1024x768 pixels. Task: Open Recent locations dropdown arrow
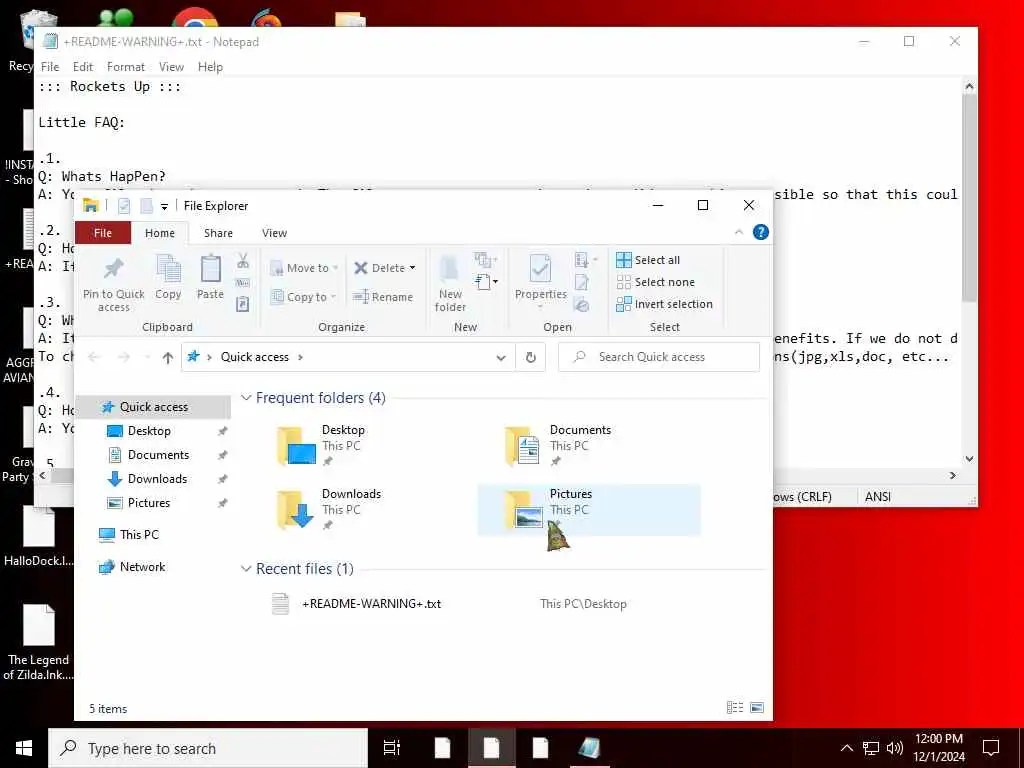point(148,357)
